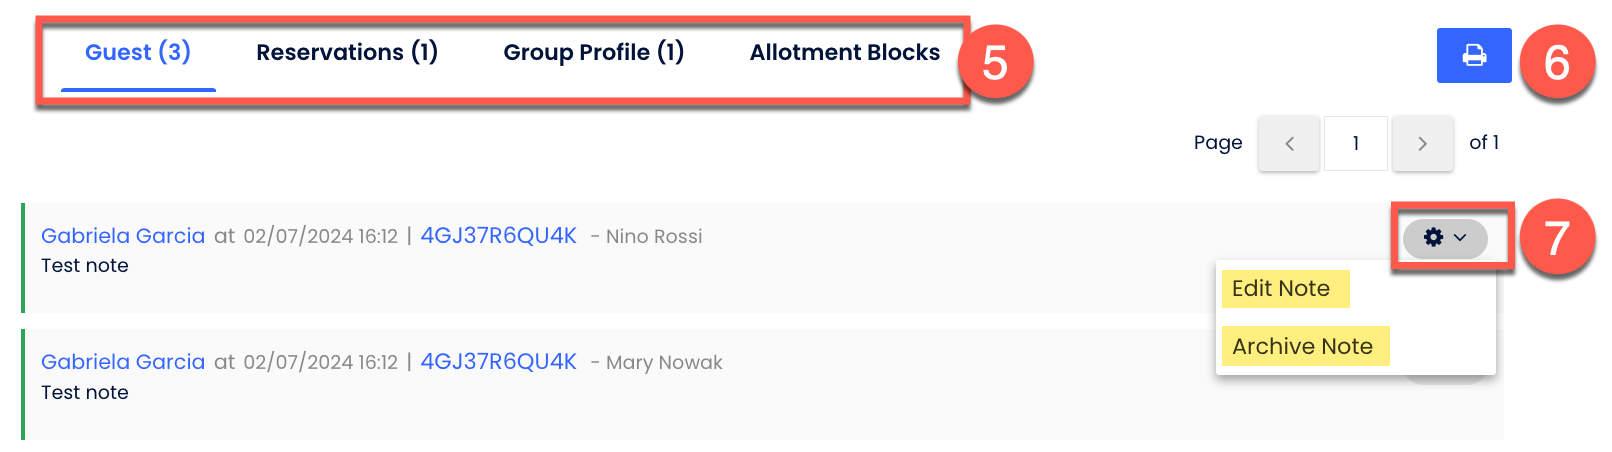
Task: Switch to Allotment Blocks tab
Action: [x=844, y=53]
